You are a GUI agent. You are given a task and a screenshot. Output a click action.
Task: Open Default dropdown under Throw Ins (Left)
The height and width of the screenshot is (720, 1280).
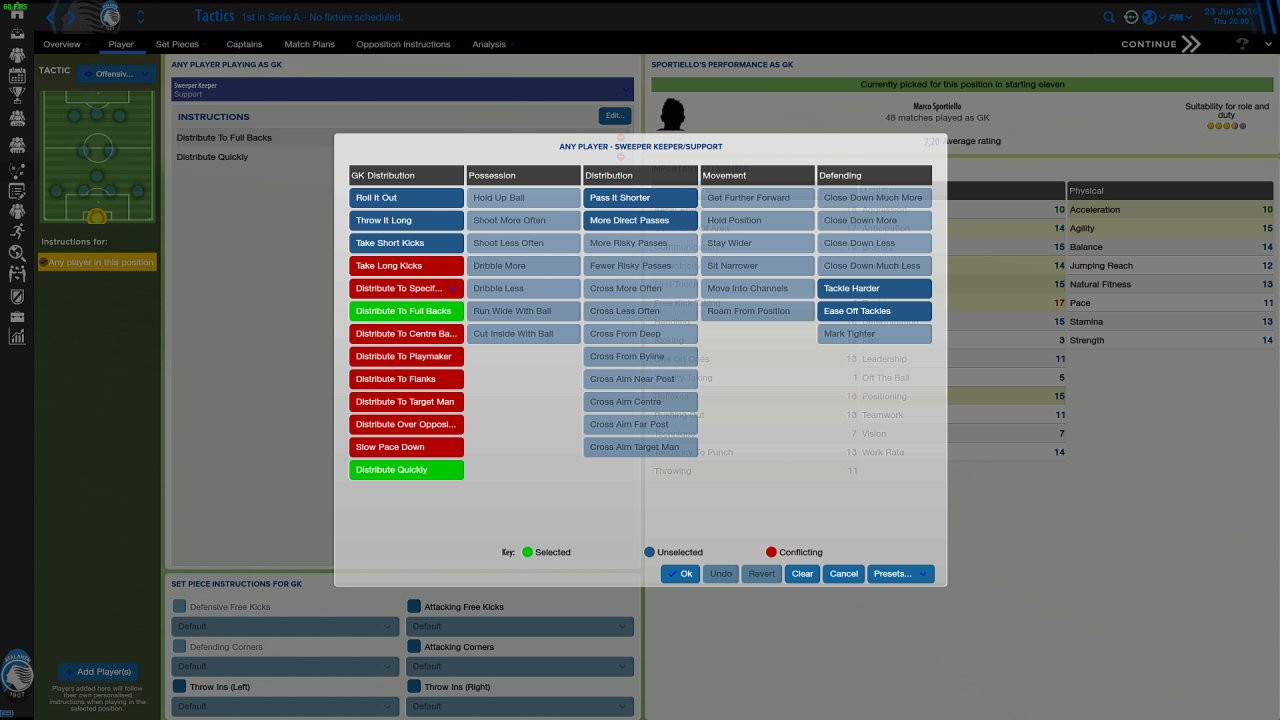point(286,707)
